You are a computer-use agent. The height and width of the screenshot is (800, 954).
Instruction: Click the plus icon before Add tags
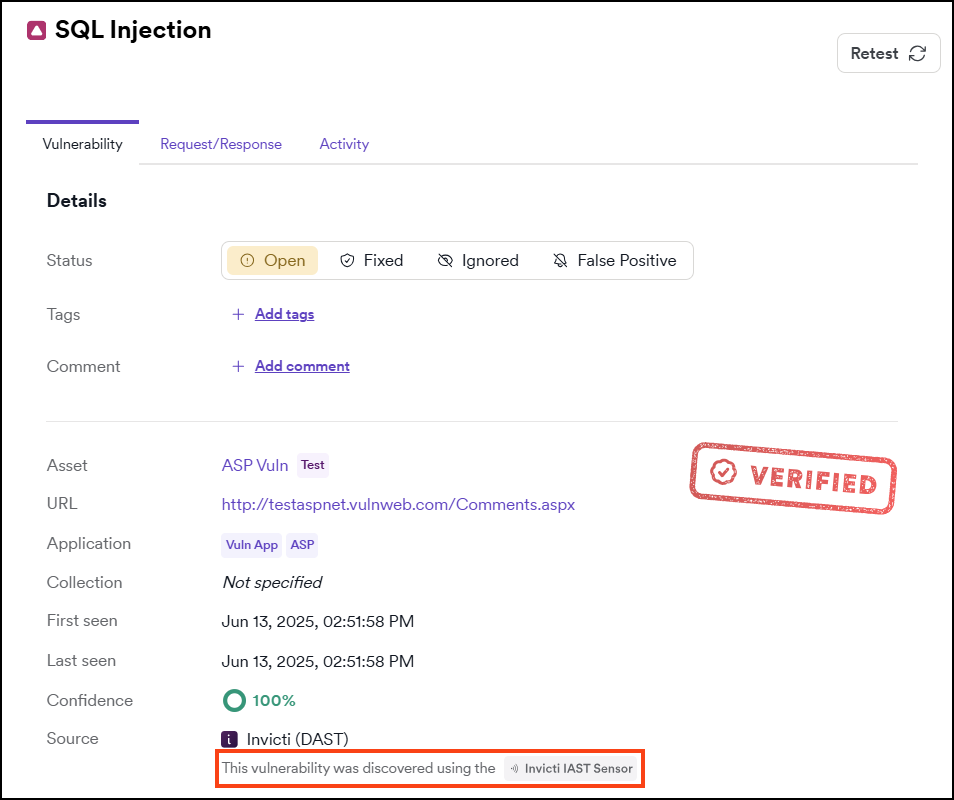pos(238,314)
